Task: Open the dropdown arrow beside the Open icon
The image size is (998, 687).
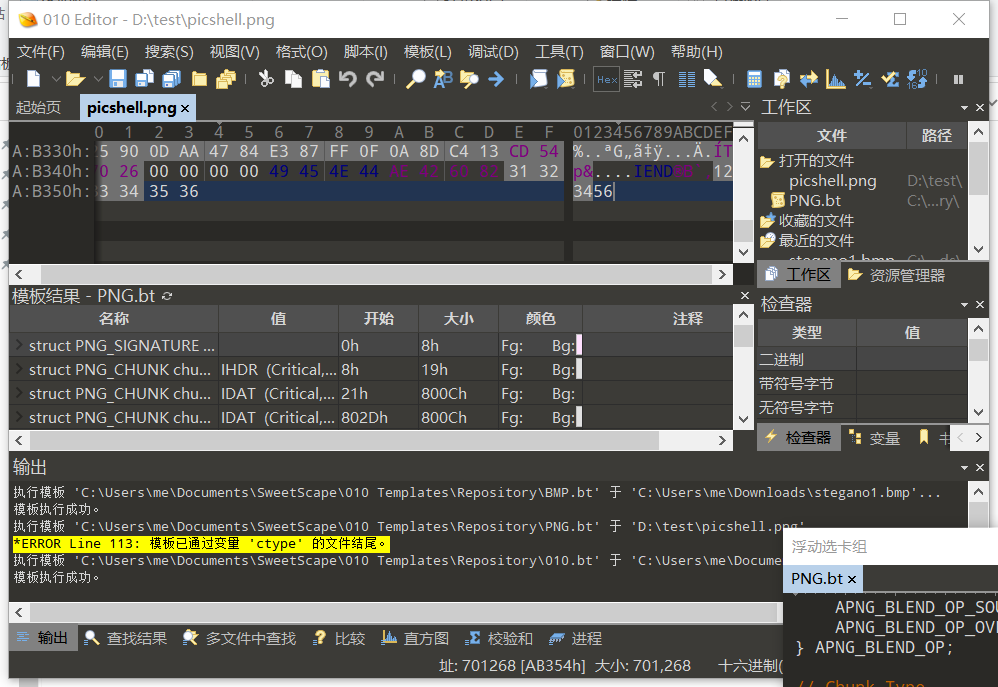Action: click(98, 80)
